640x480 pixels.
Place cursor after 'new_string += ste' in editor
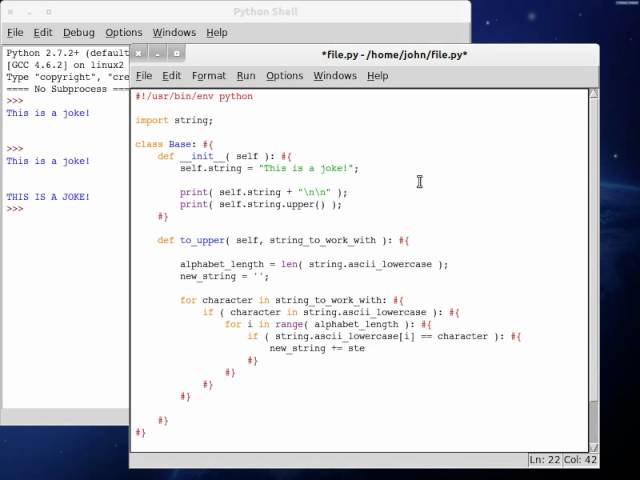pos(366,349)
